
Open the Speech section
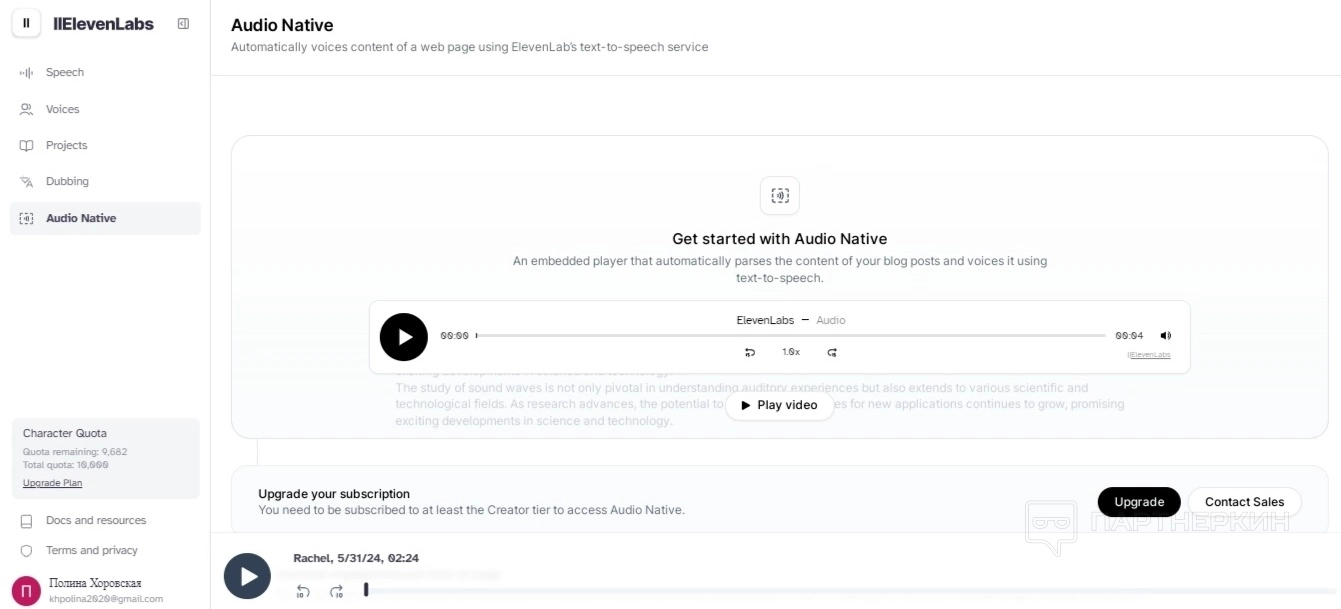pos(65,72)
